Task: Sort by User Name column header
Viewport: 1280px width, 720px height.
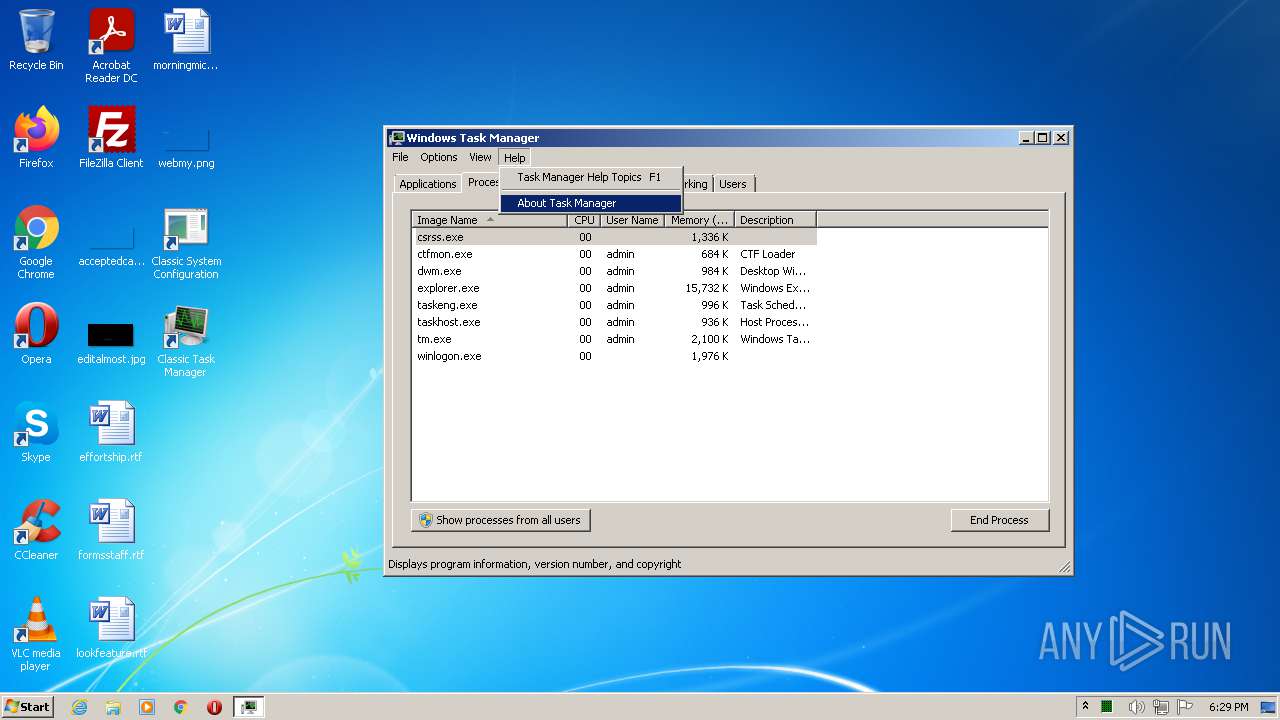Action: [x=632, y=220]
